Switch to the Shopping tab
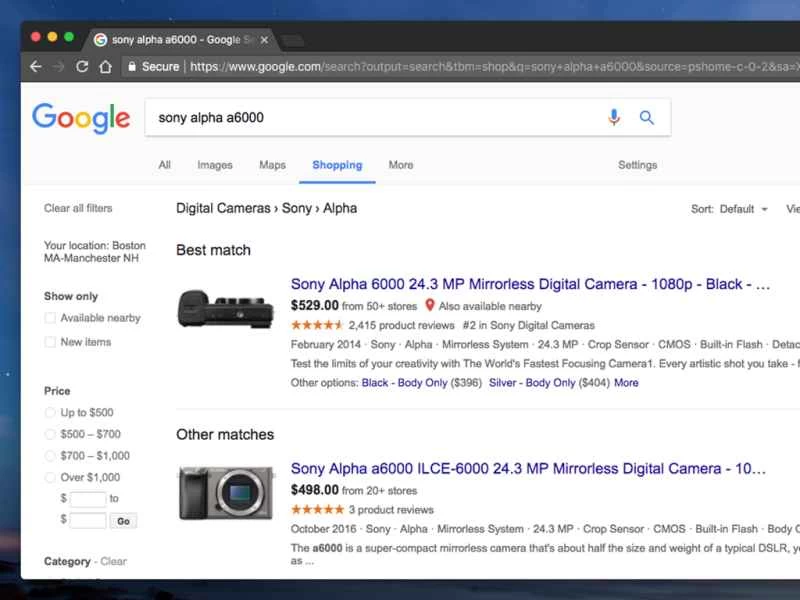This screenshot has height=600, width=800. tap(337, 165)
